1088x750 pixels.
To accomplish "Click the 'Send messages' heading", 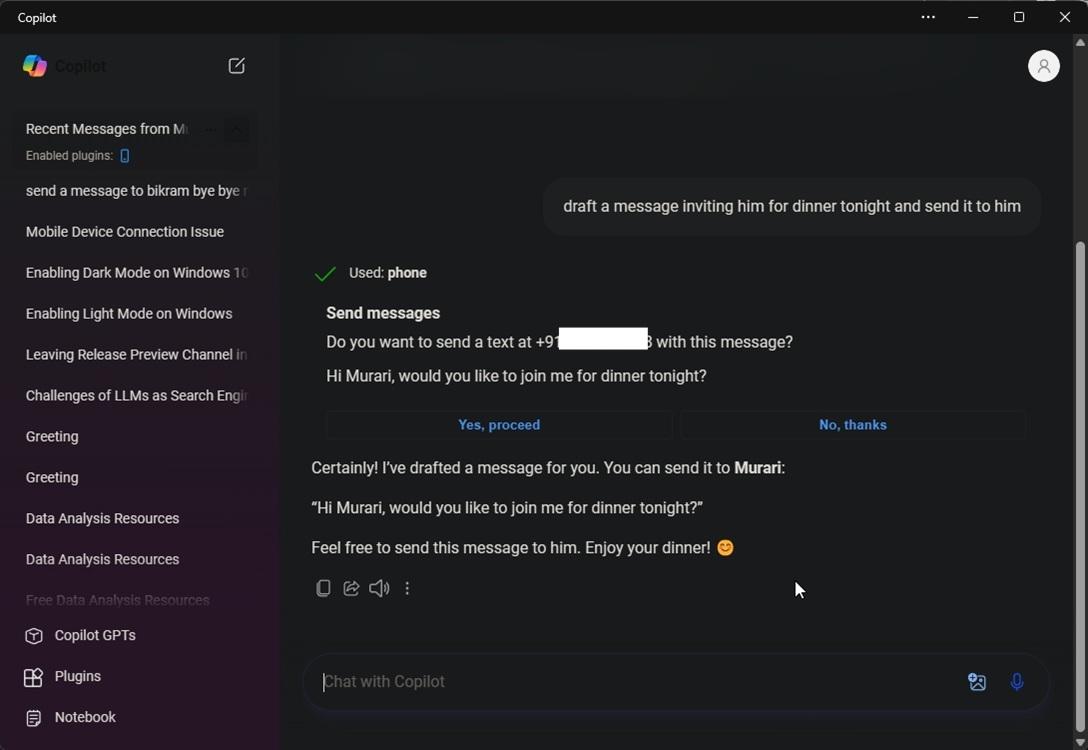I will click(383, 314).
